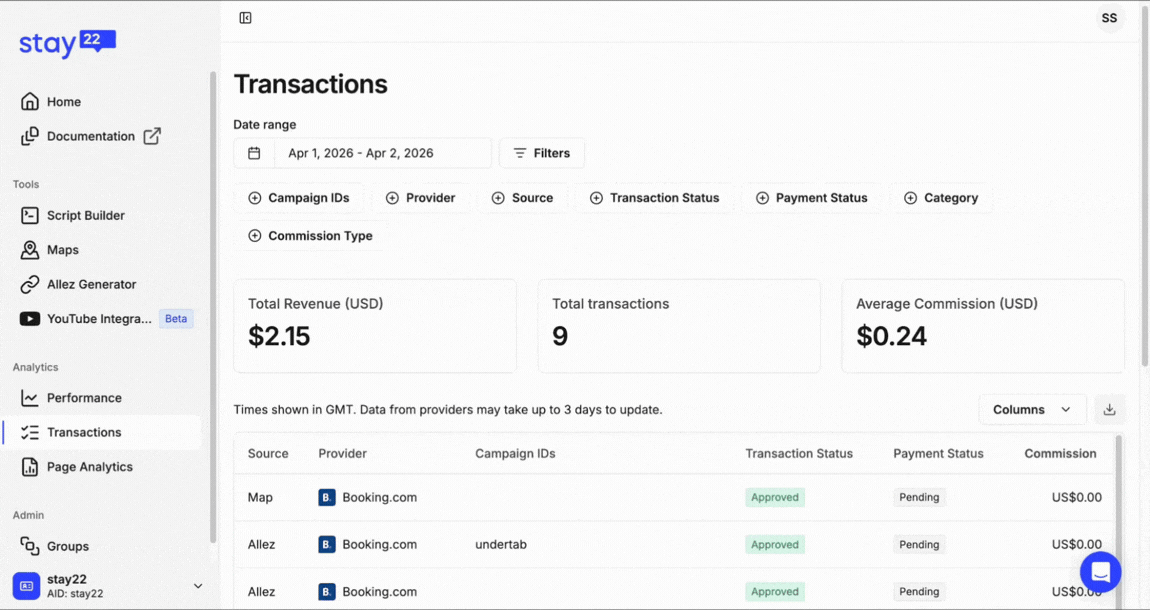Click the stay22 logo
The width and height of the screenshot is (1150, 610).
click(x=67, y=43)
